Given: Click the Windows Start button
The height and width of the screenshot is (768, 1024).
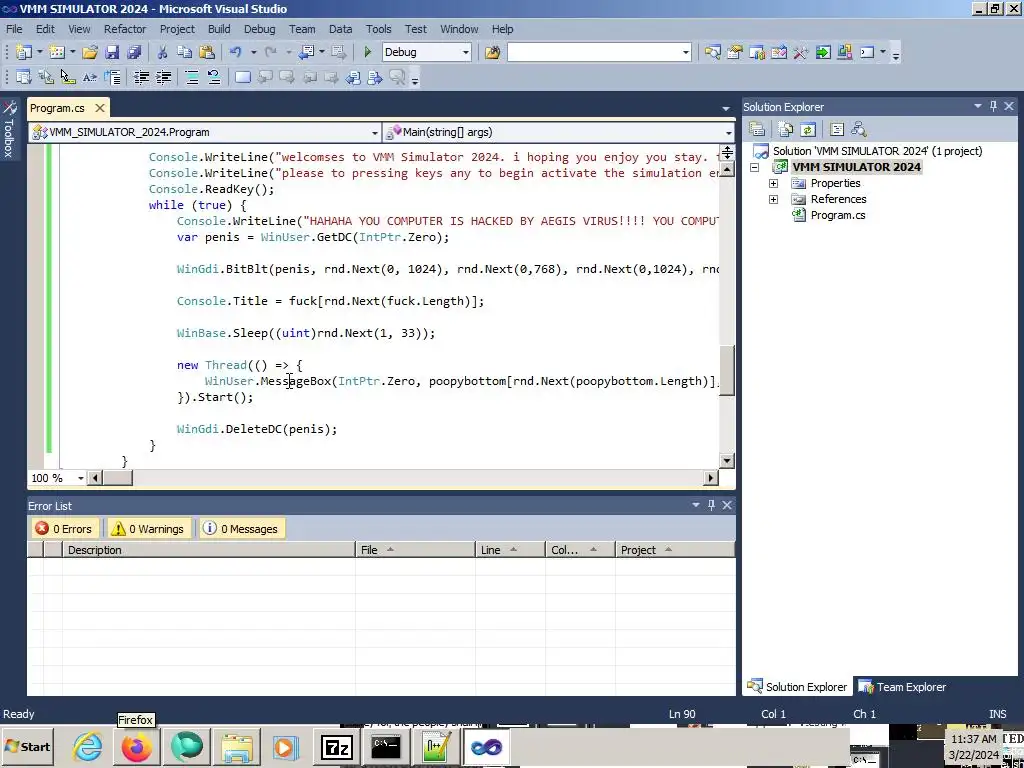Looking at the screenshot, I should tap(28, 746).
